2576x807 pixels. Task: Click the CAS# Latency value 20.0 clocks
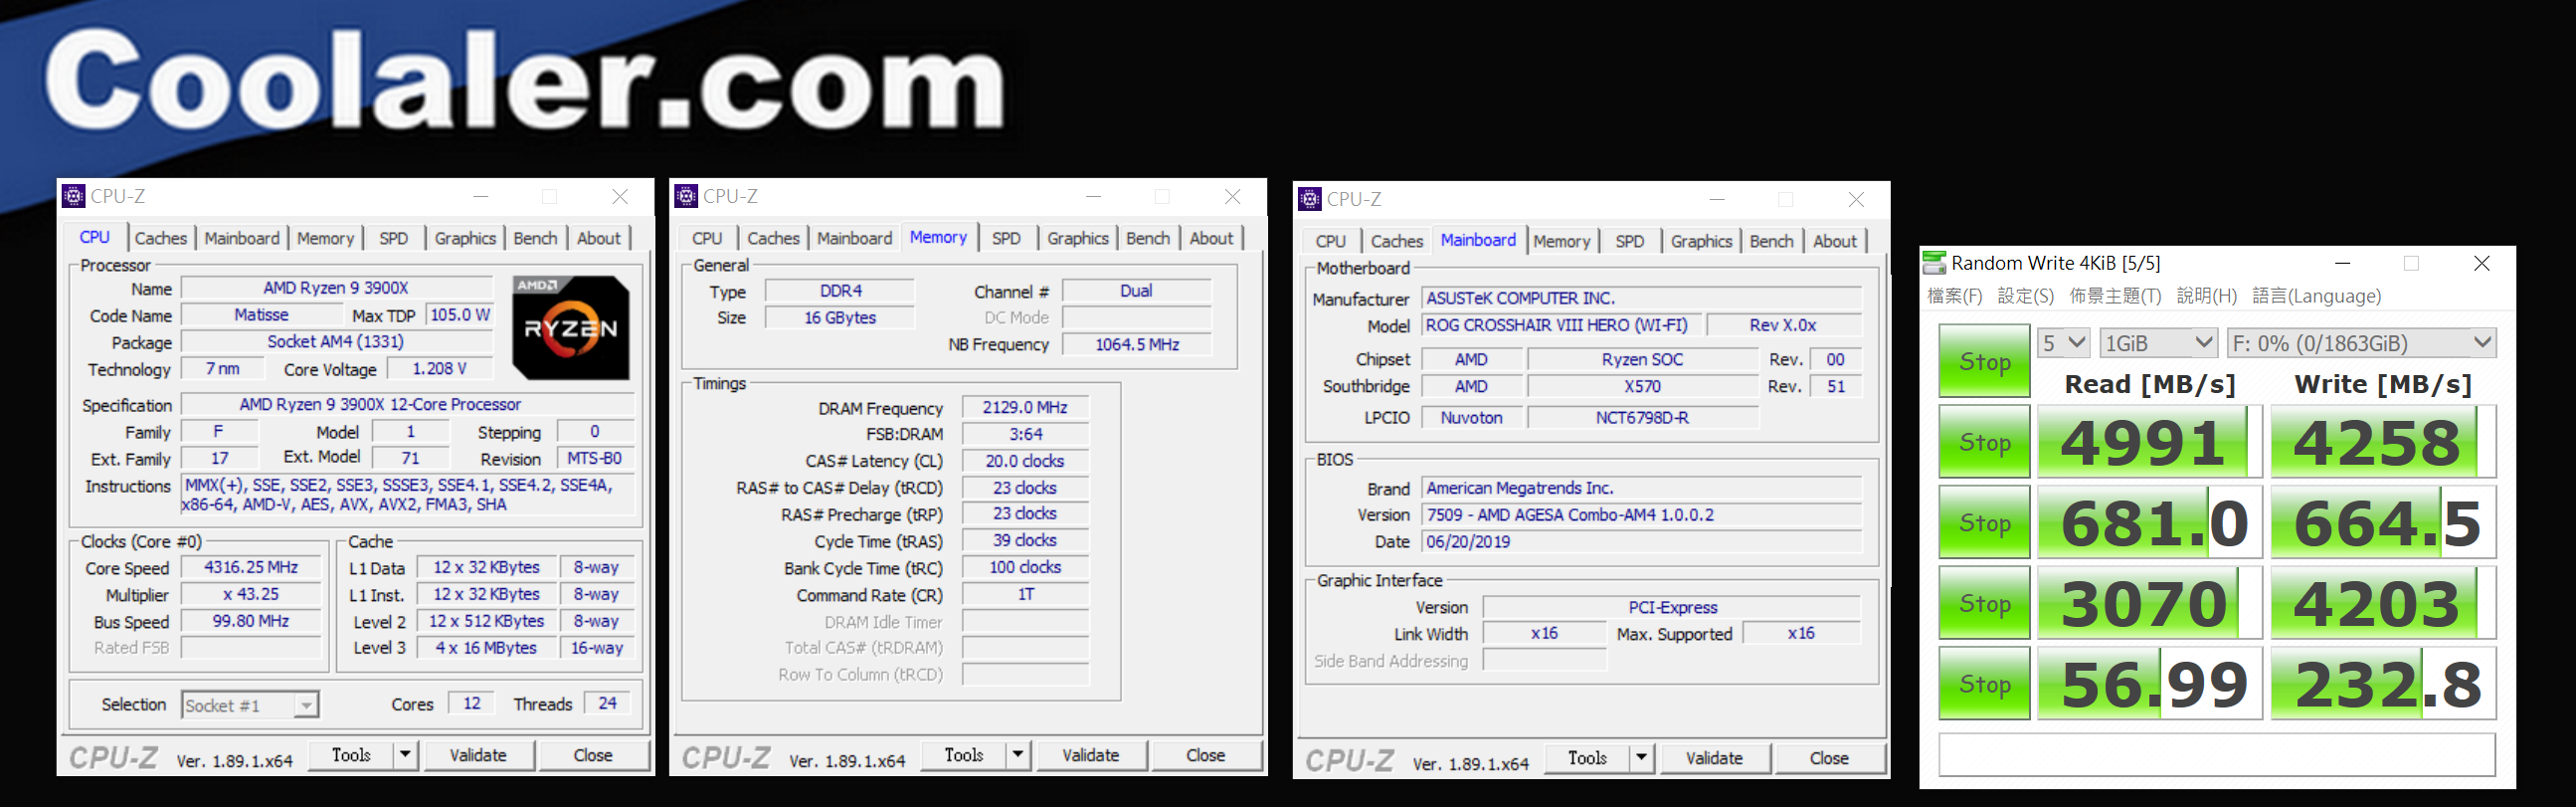click(1025, 461)
